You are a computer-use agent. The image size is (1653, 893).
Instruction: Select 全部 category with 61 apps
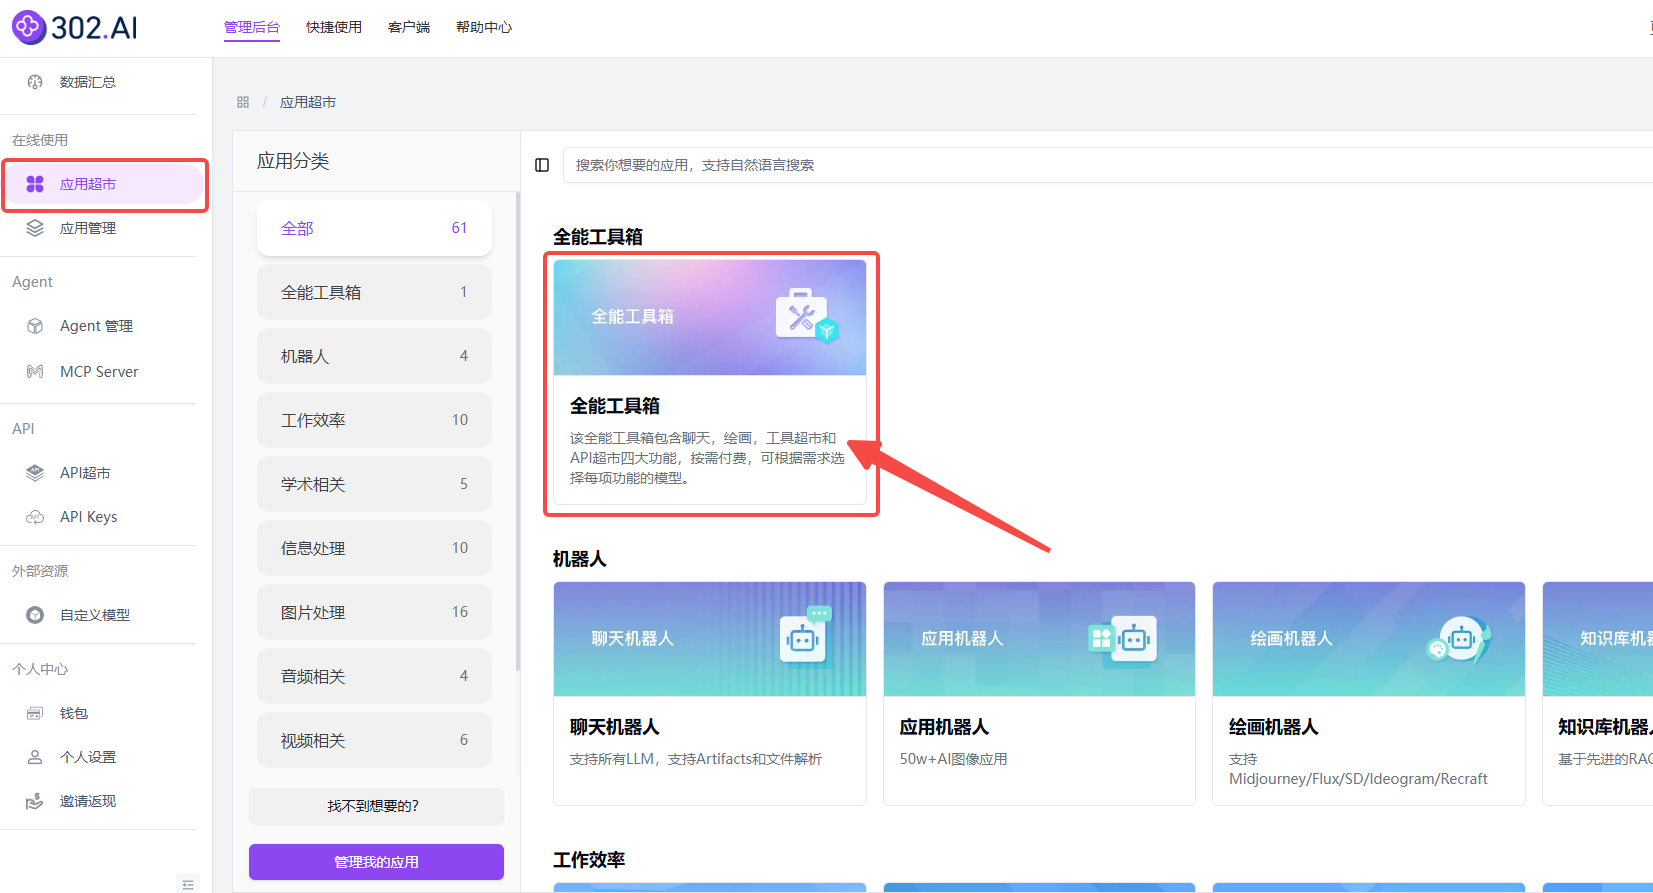coord(374,228)
